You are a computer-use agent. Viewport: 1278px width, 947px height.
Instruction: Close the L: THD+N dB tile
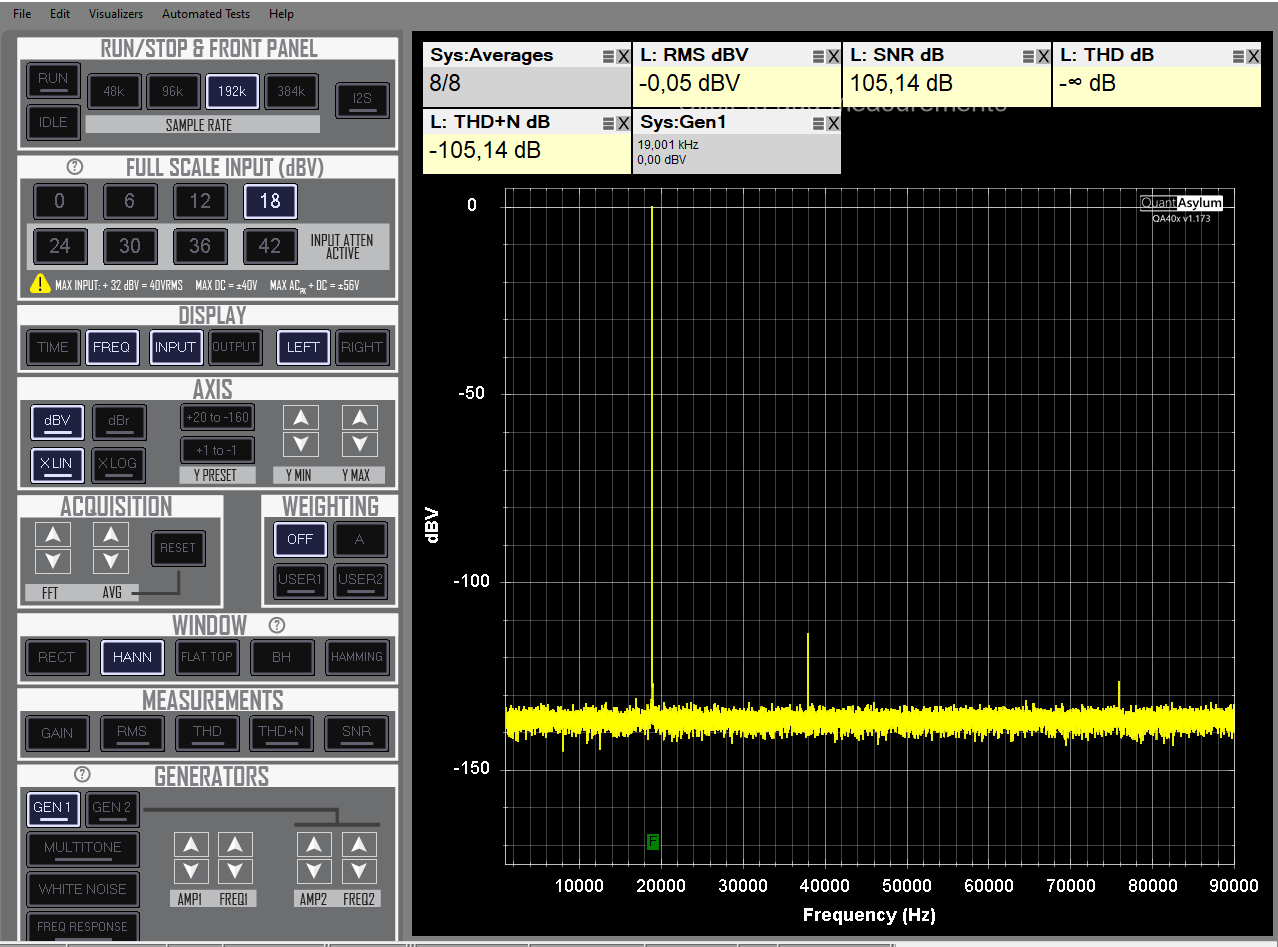click(x=623, y=124)
